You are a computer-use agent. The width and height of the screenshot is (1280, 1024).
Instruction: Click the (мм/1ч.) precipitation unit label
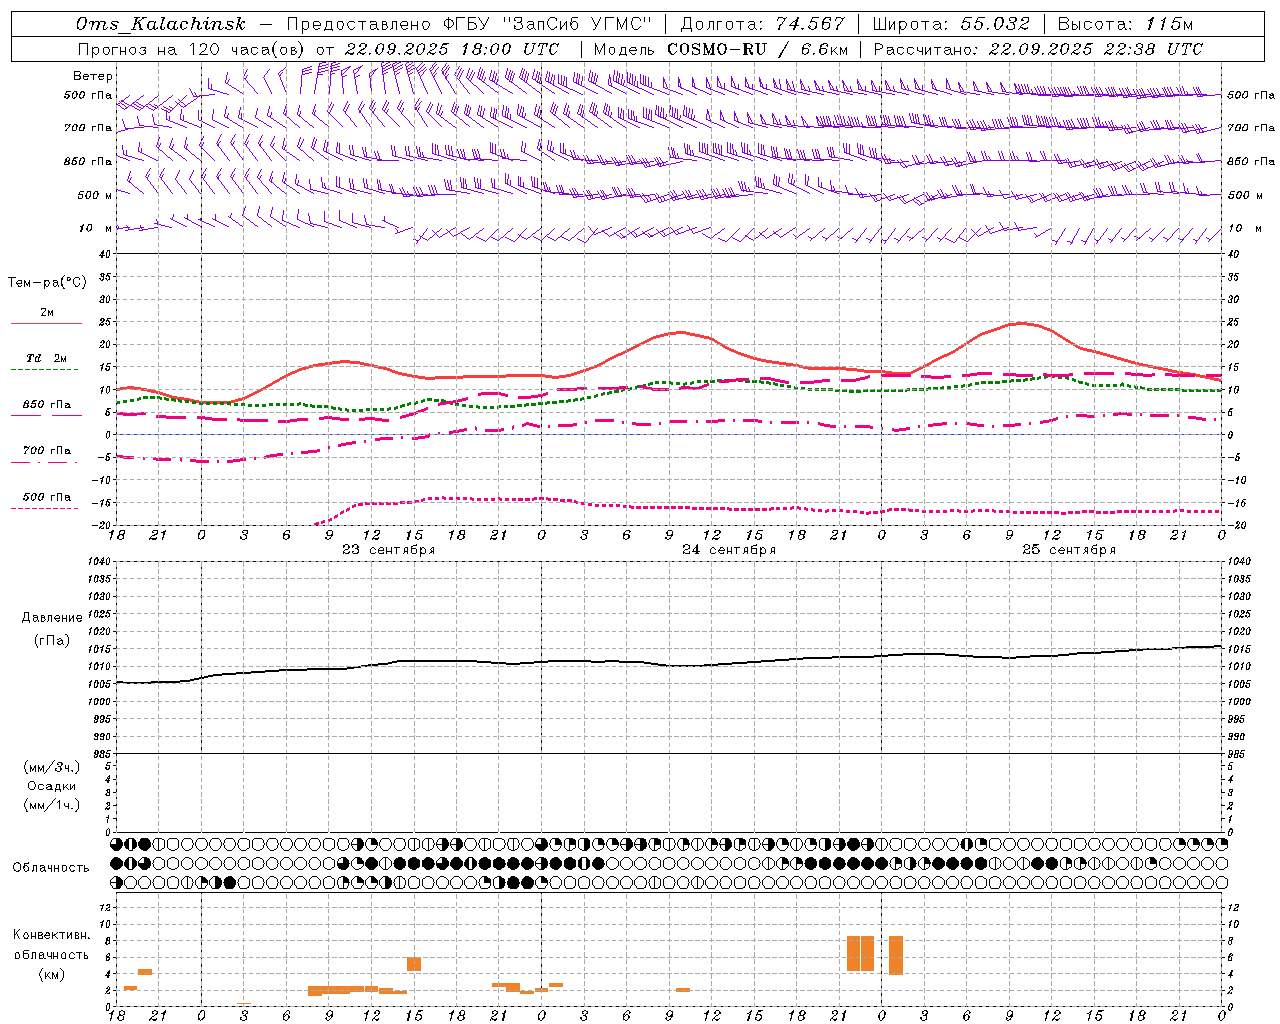point(52,805)
